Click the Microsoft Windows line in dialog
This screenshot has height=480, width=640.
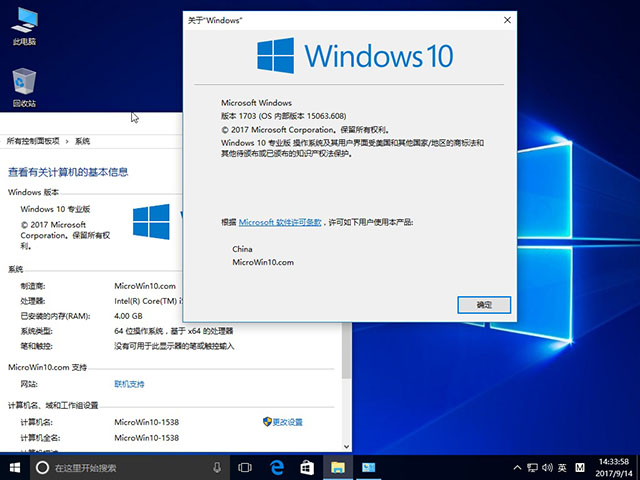(x=256, y=103)
